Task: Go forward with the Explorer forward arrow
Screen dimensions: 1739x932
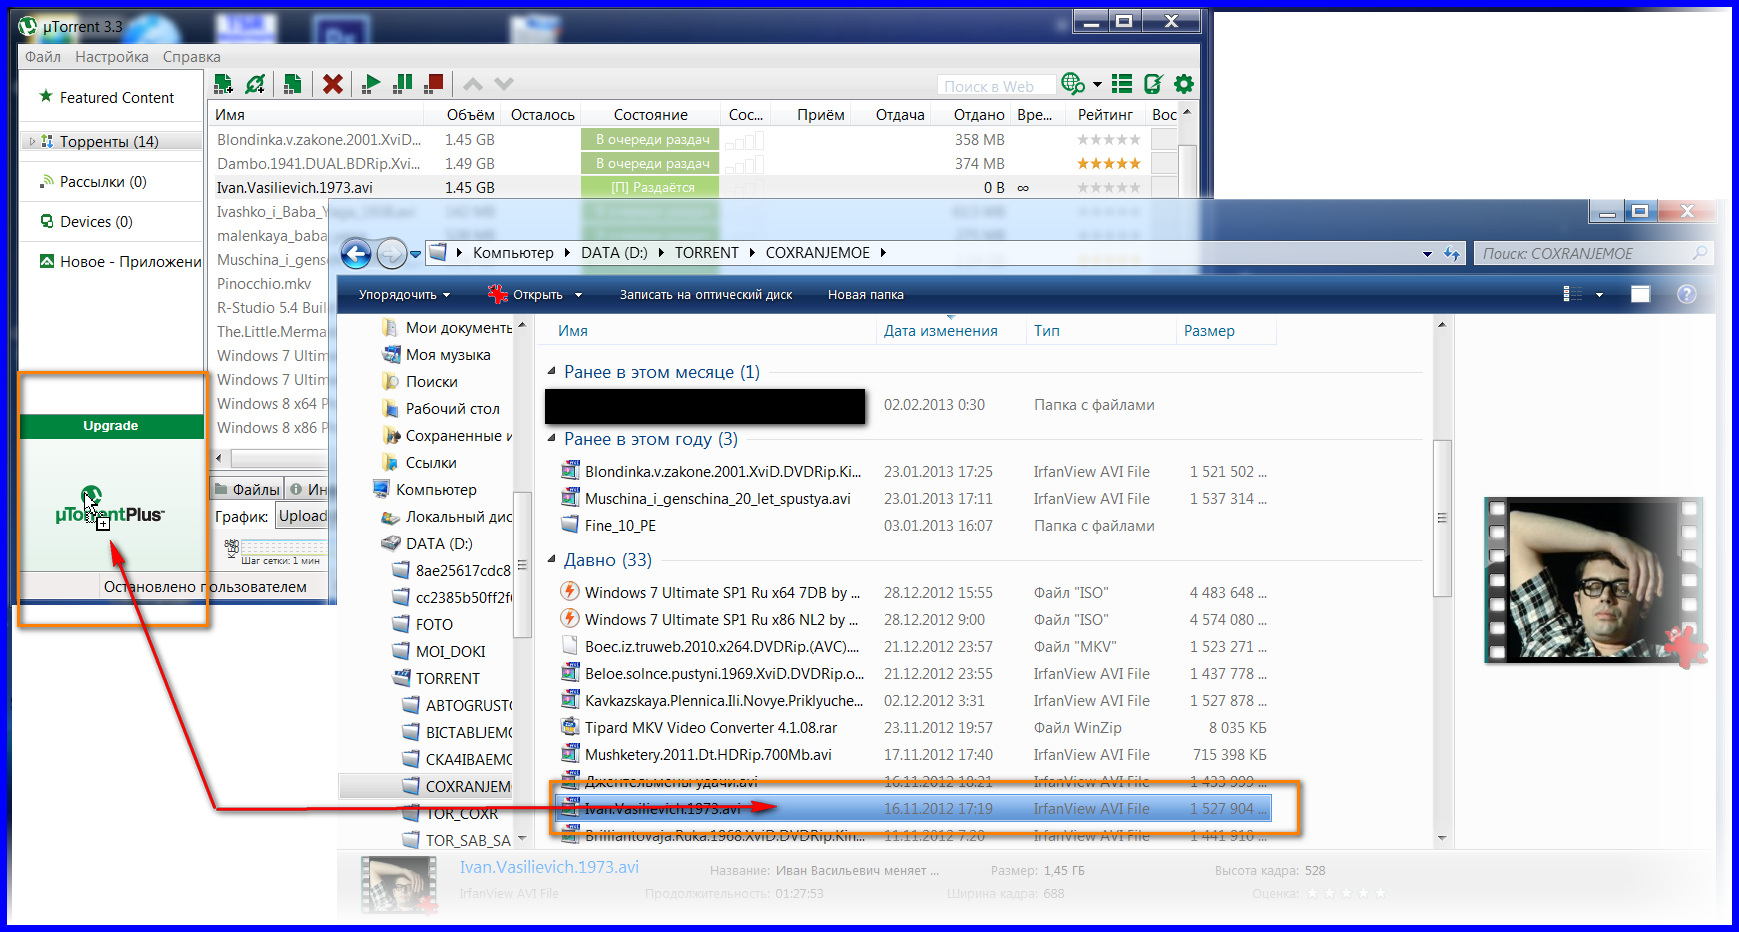Action: [x=392, y=253]
